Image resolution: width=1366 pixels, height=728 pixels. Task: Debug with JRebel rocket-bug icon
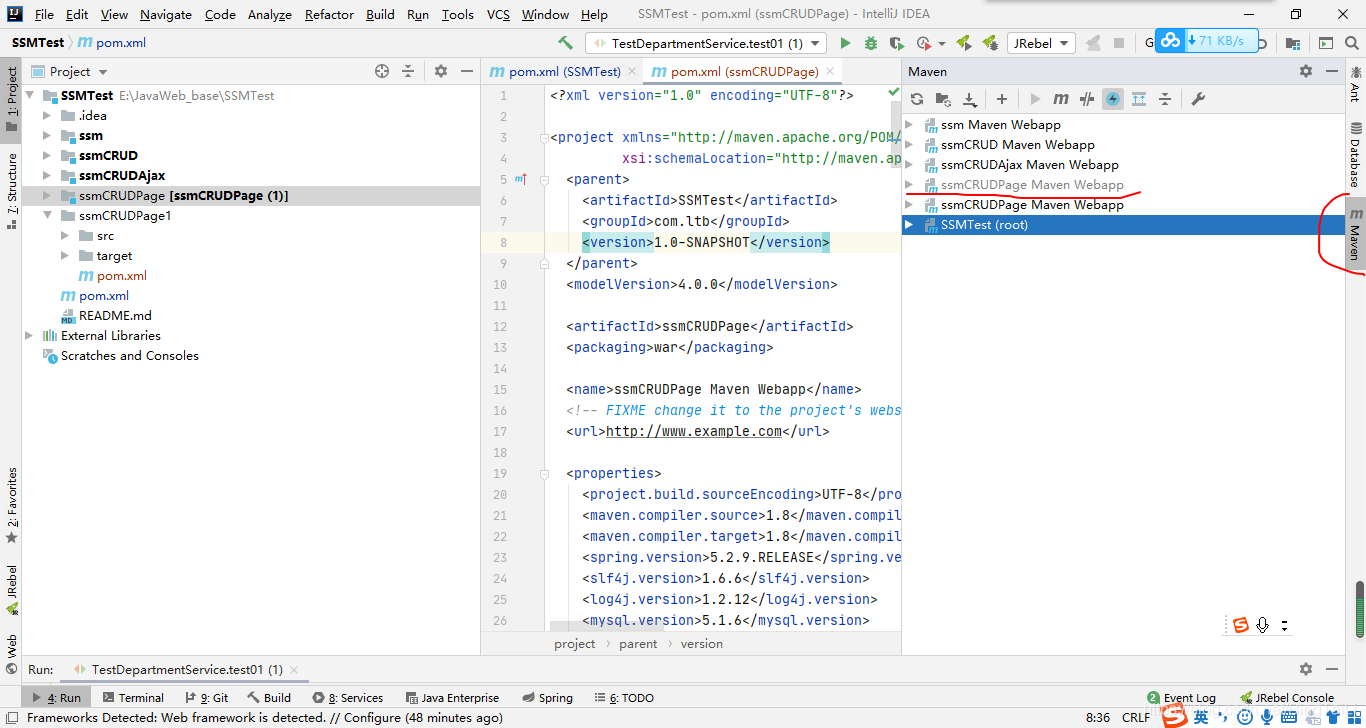(990, 43)
